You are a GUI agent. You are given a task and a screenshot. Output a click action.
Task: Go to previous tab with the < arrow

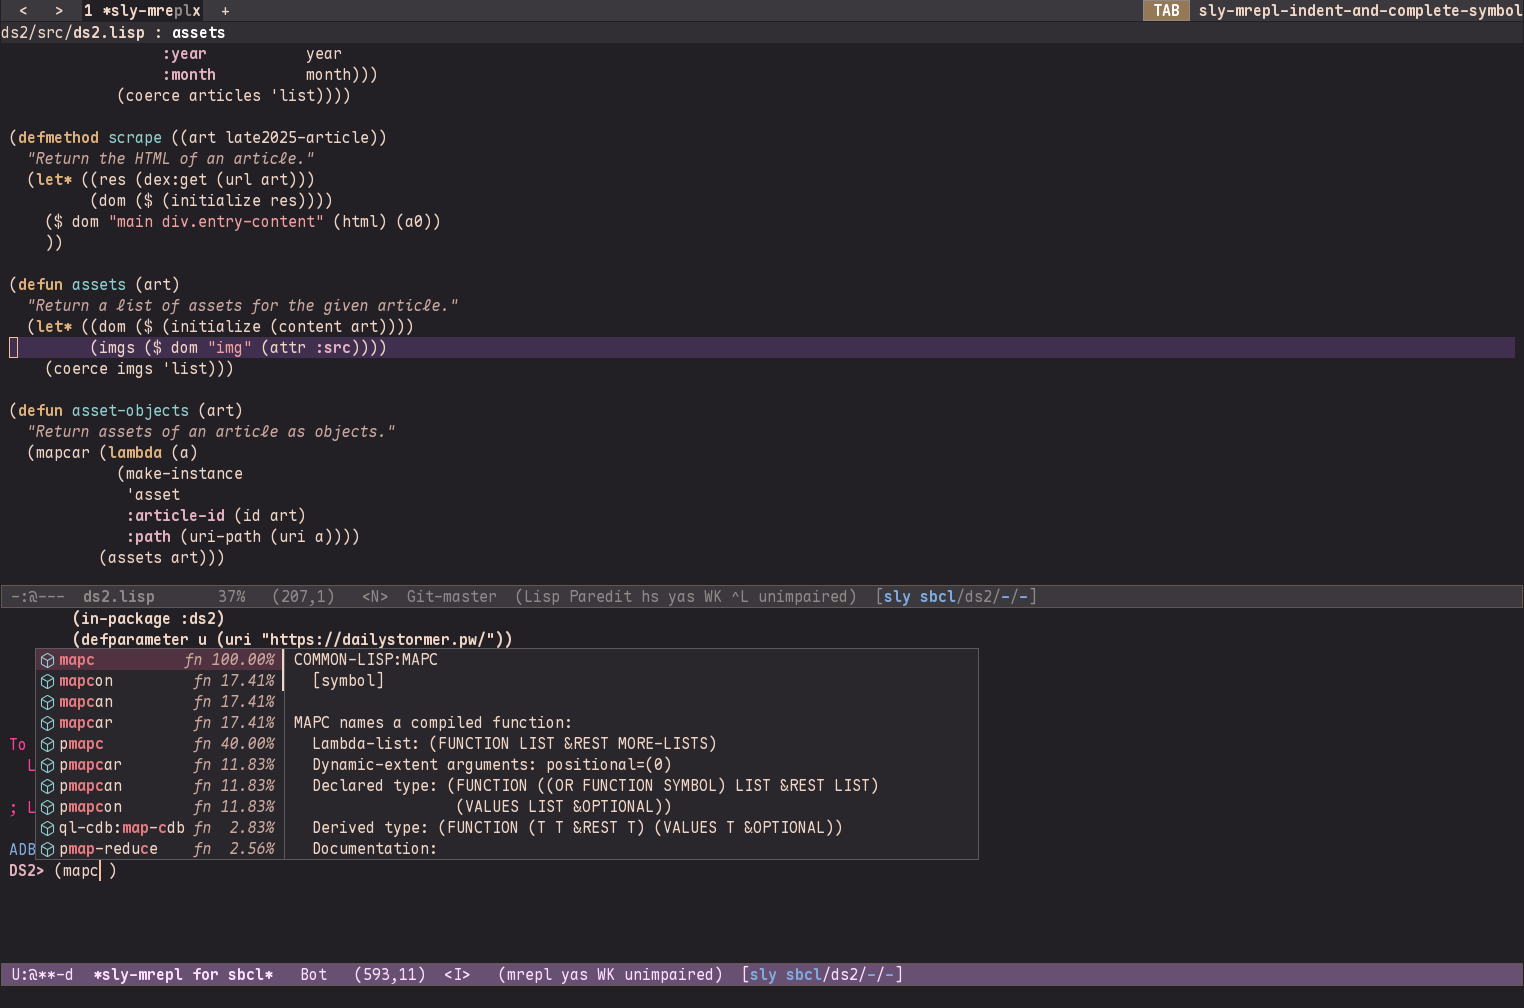click(23, 11)
